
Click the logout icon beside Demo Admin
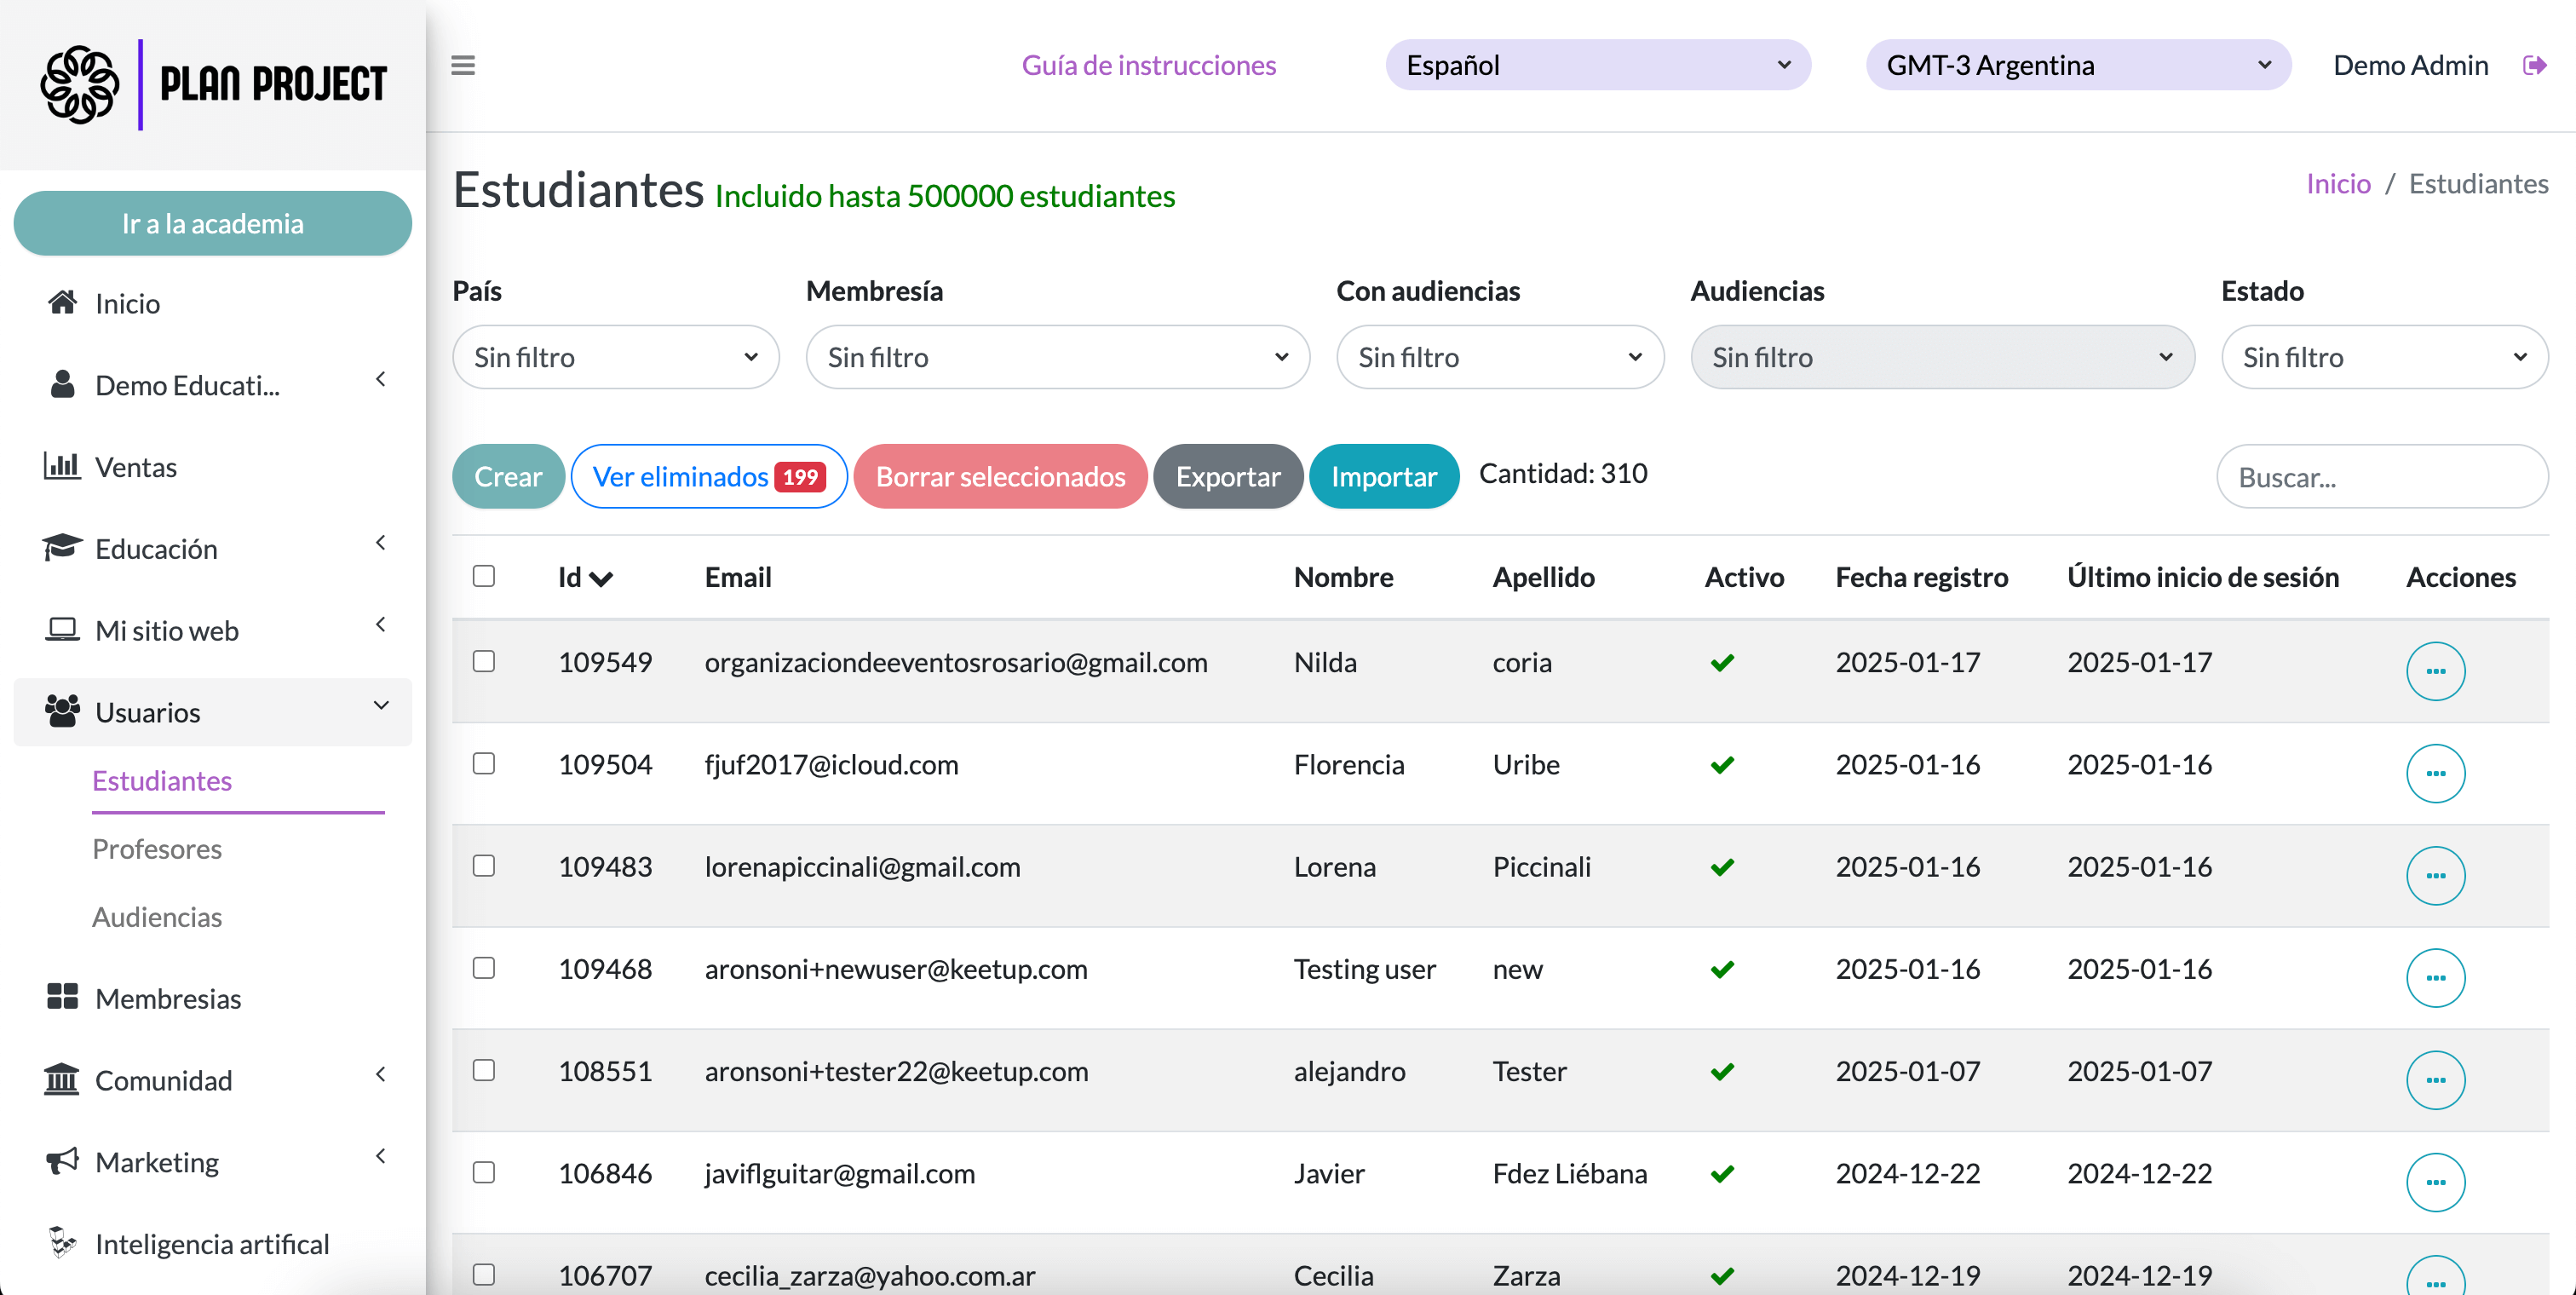coord(2534,66)
